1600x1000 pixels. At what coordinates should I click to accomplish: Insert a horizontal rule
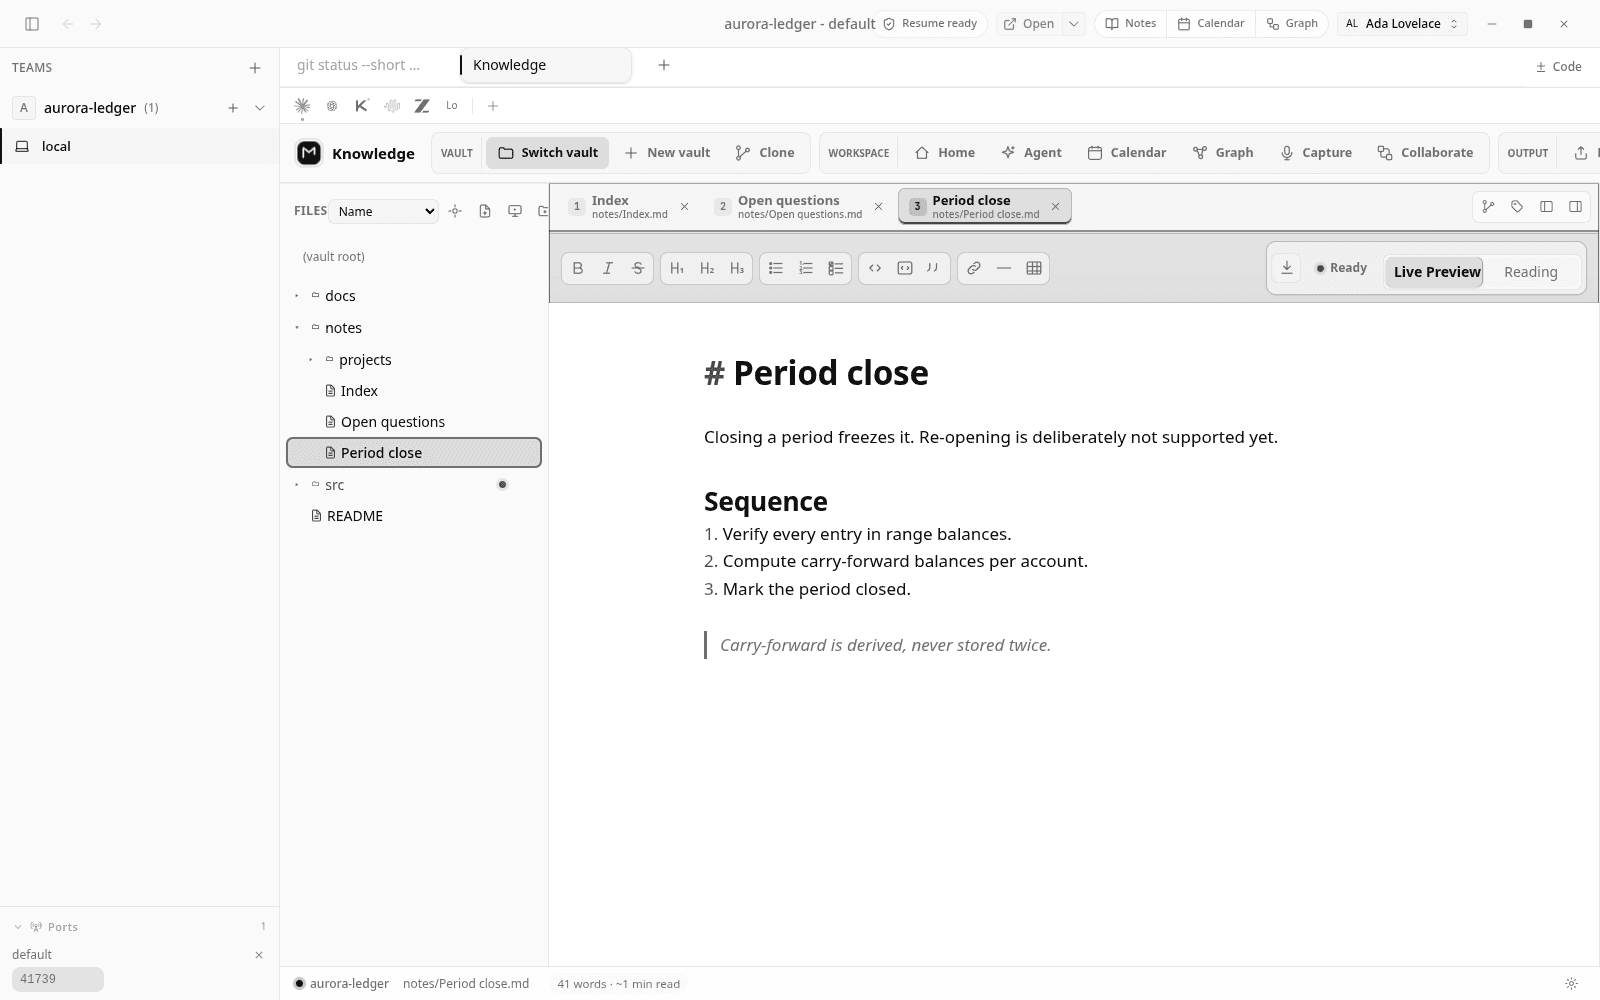1004,268
